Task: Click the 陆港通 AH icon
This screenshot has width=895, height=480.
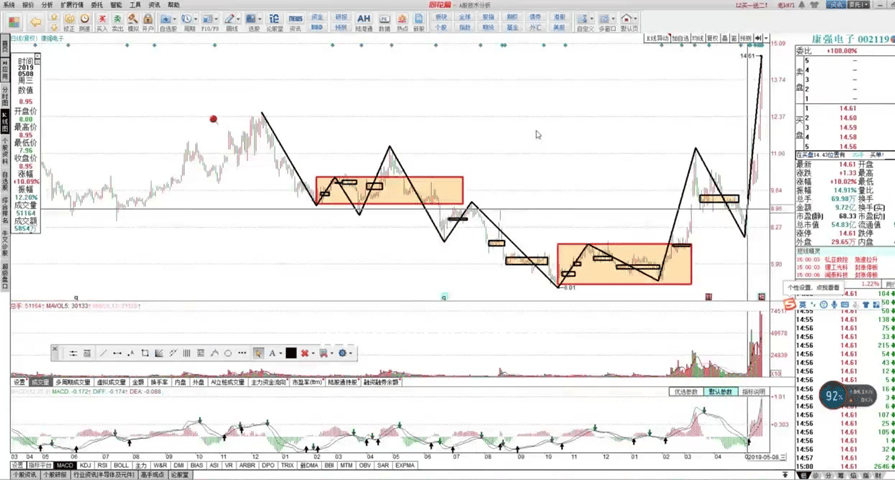Action: (363, 21)
